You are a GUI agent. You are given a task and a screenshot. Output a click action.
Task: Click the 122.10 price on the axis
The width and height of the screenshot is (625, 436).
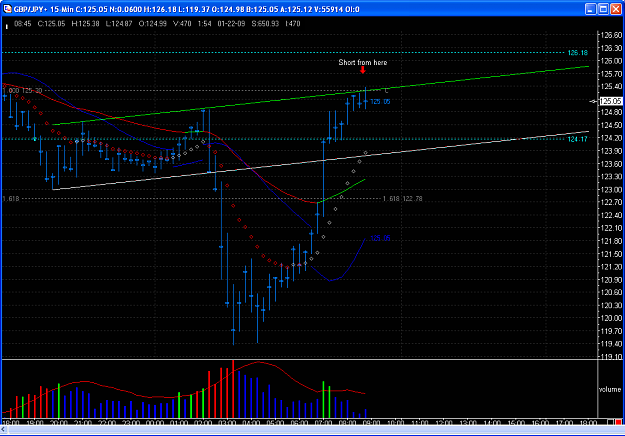click(611, 228)
